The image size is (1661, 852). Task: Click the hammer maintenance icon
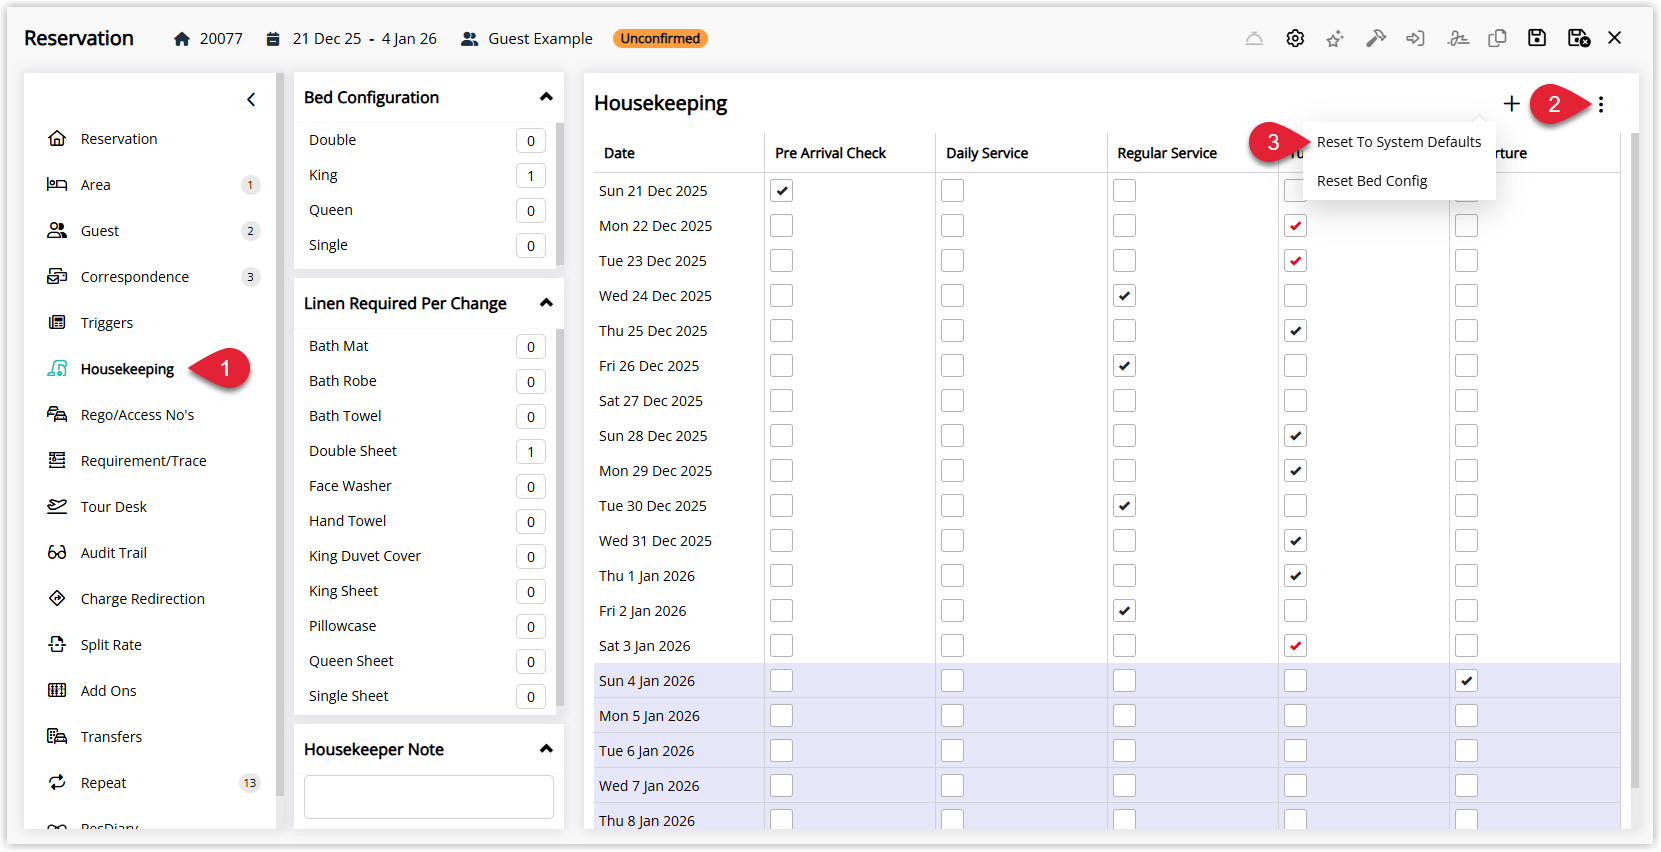pyautogui.click(x=1376, y=38)
